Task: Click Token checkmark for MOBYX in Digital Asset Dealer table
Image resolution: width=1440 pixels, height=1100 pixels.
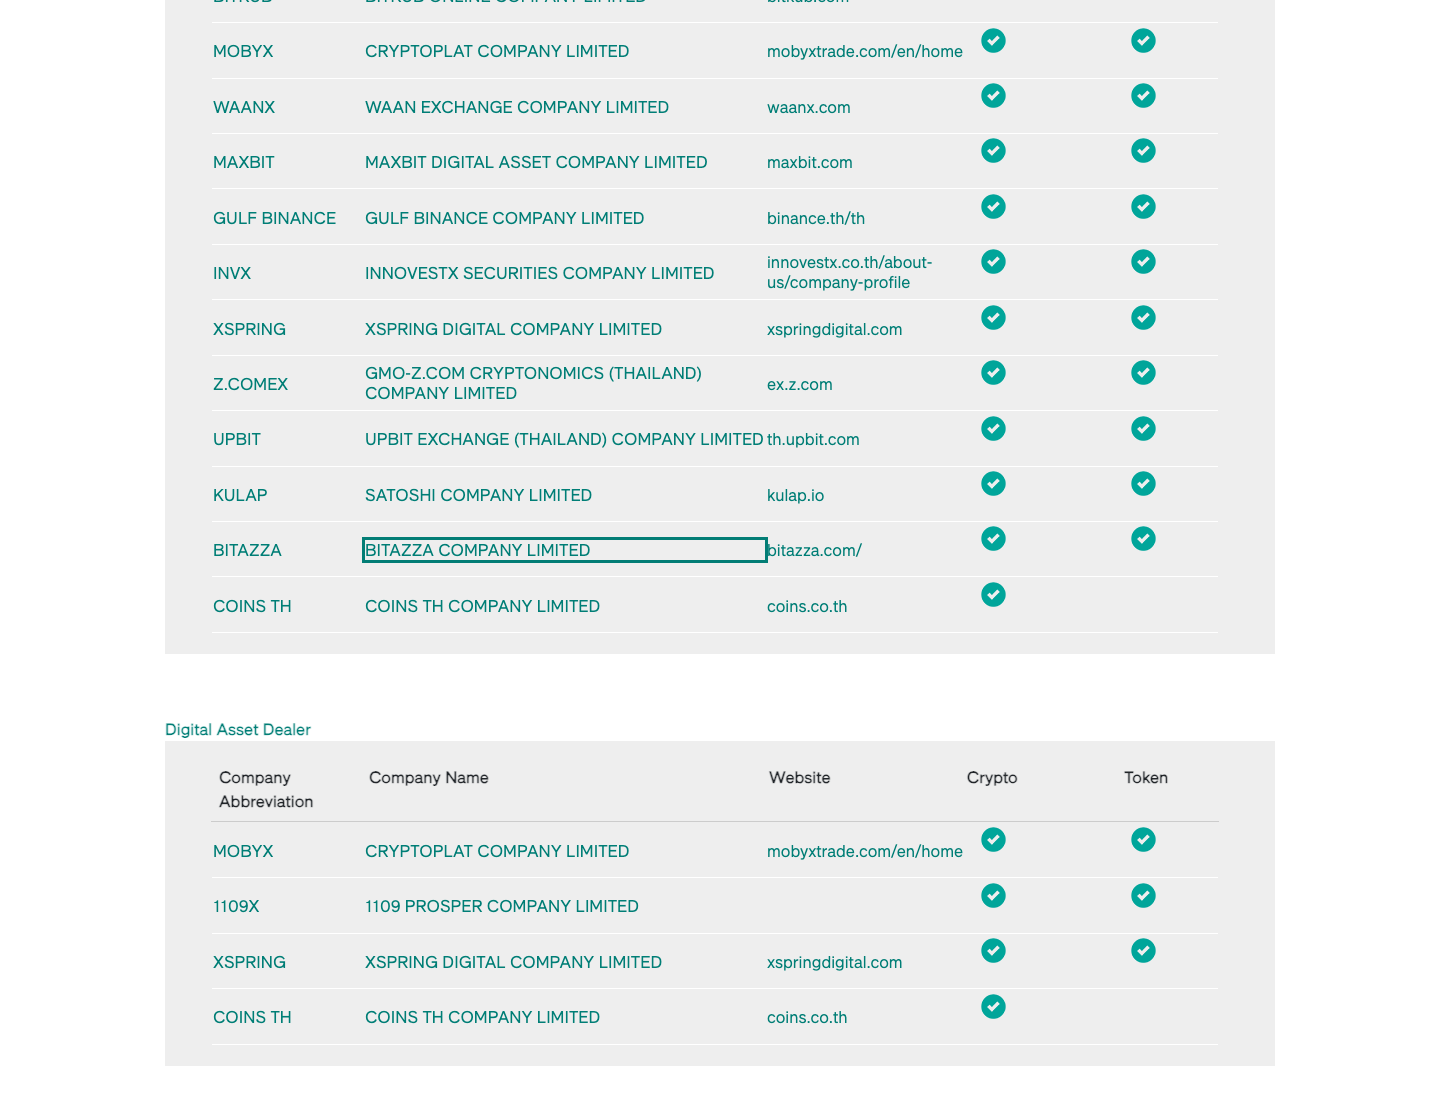Action: click(1143, 840)
